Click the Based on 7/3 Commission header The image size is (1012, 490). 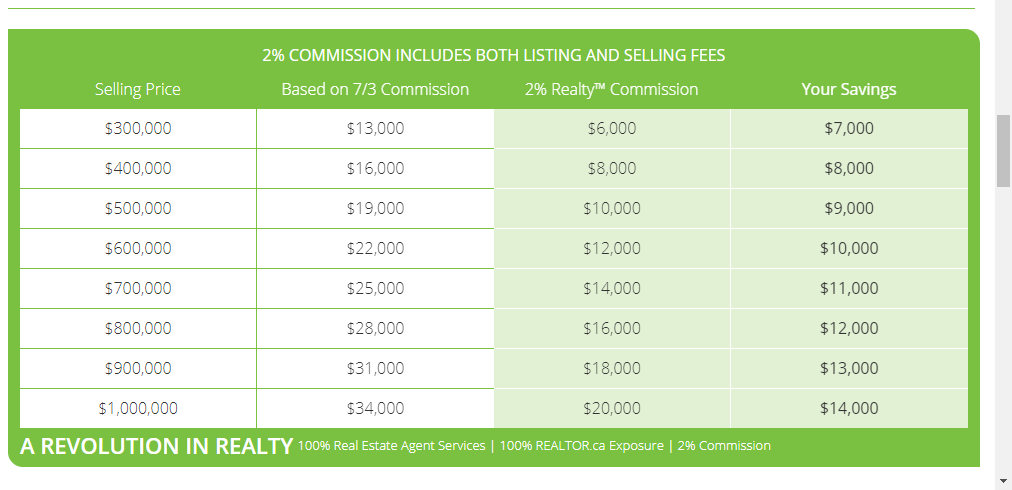(x=375, y=89)
